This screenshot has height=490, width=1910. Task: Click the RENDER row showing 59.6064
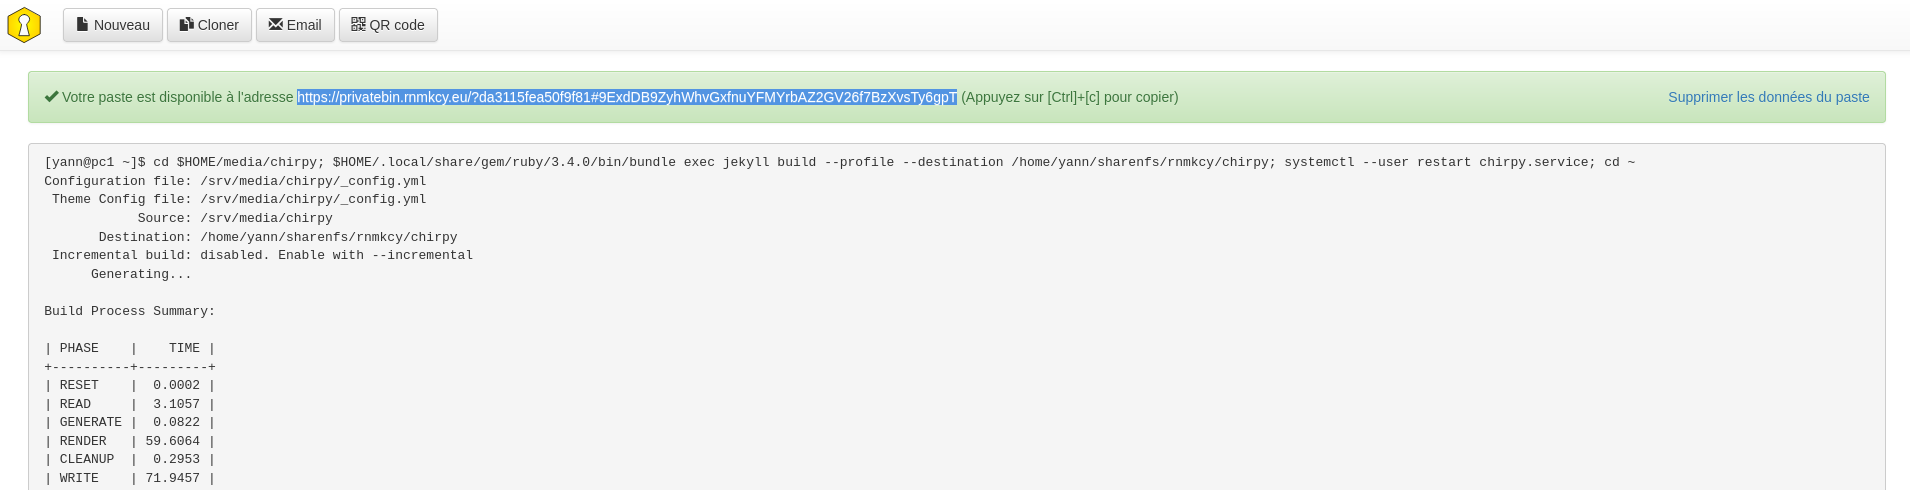(x=129, y=441)
